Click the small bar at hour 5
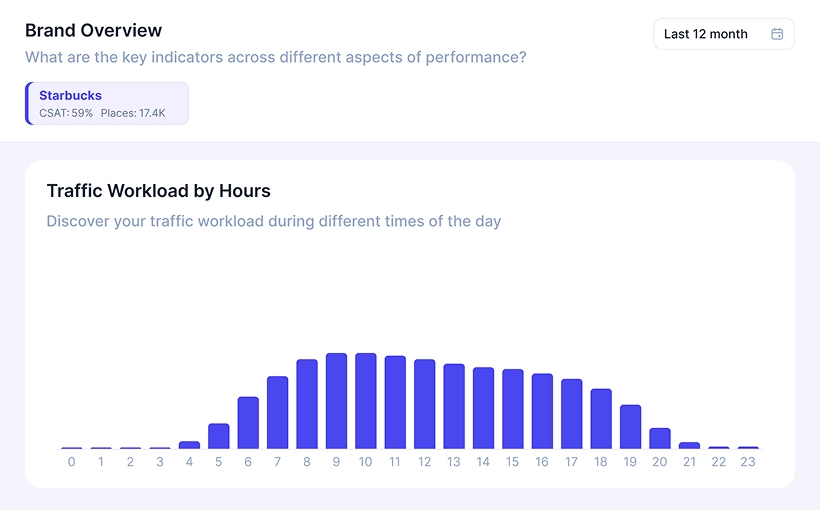The width and height of the screenshot is (820, 510). tap(219, 436)
